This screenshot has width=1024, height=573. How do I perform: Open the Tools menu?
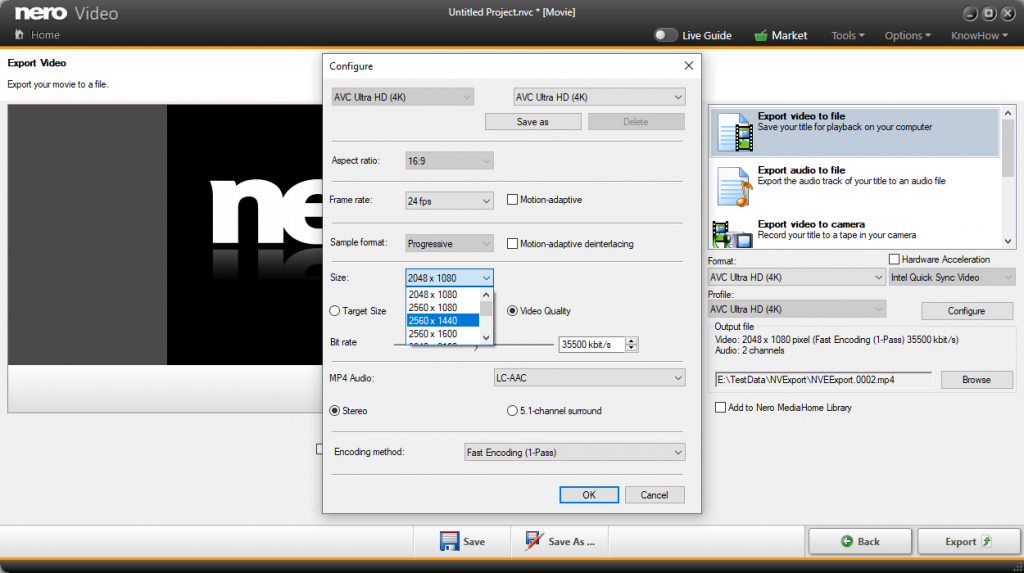(847, 35)
